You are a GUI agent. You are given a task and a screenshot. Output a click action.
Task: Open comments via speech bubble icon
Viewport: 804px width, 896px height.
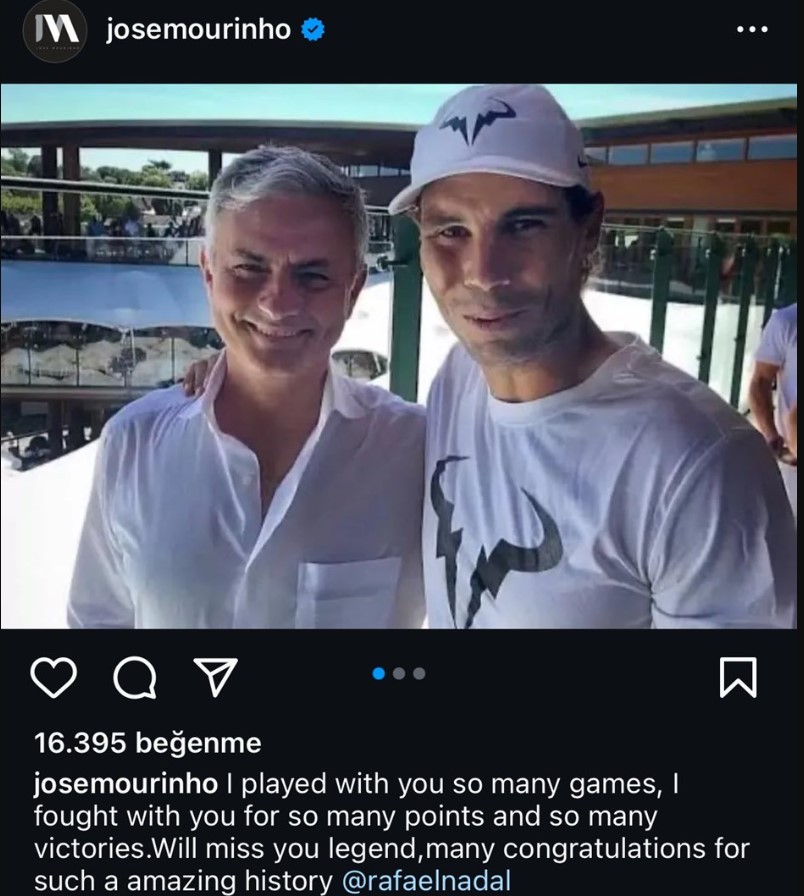click(x=135, y=678)
